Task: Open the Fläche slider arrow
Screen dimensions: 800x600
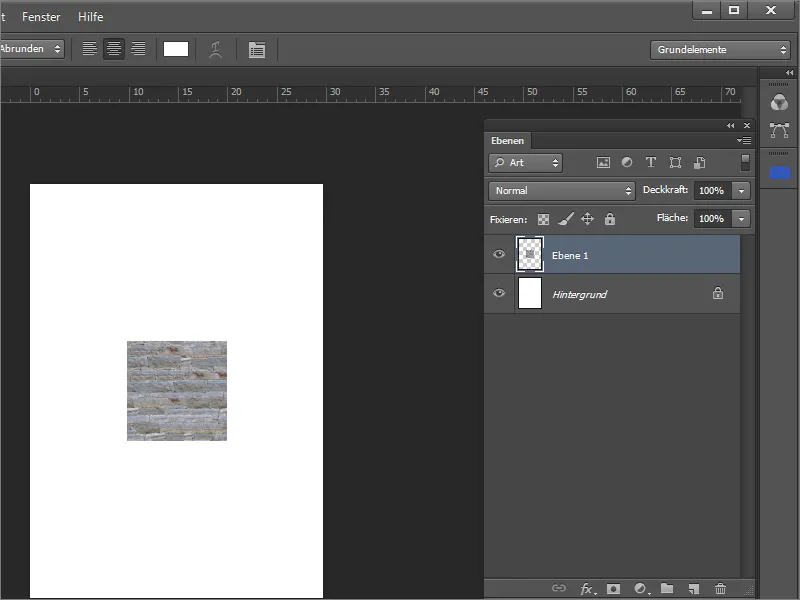Action: pos(741,219)
